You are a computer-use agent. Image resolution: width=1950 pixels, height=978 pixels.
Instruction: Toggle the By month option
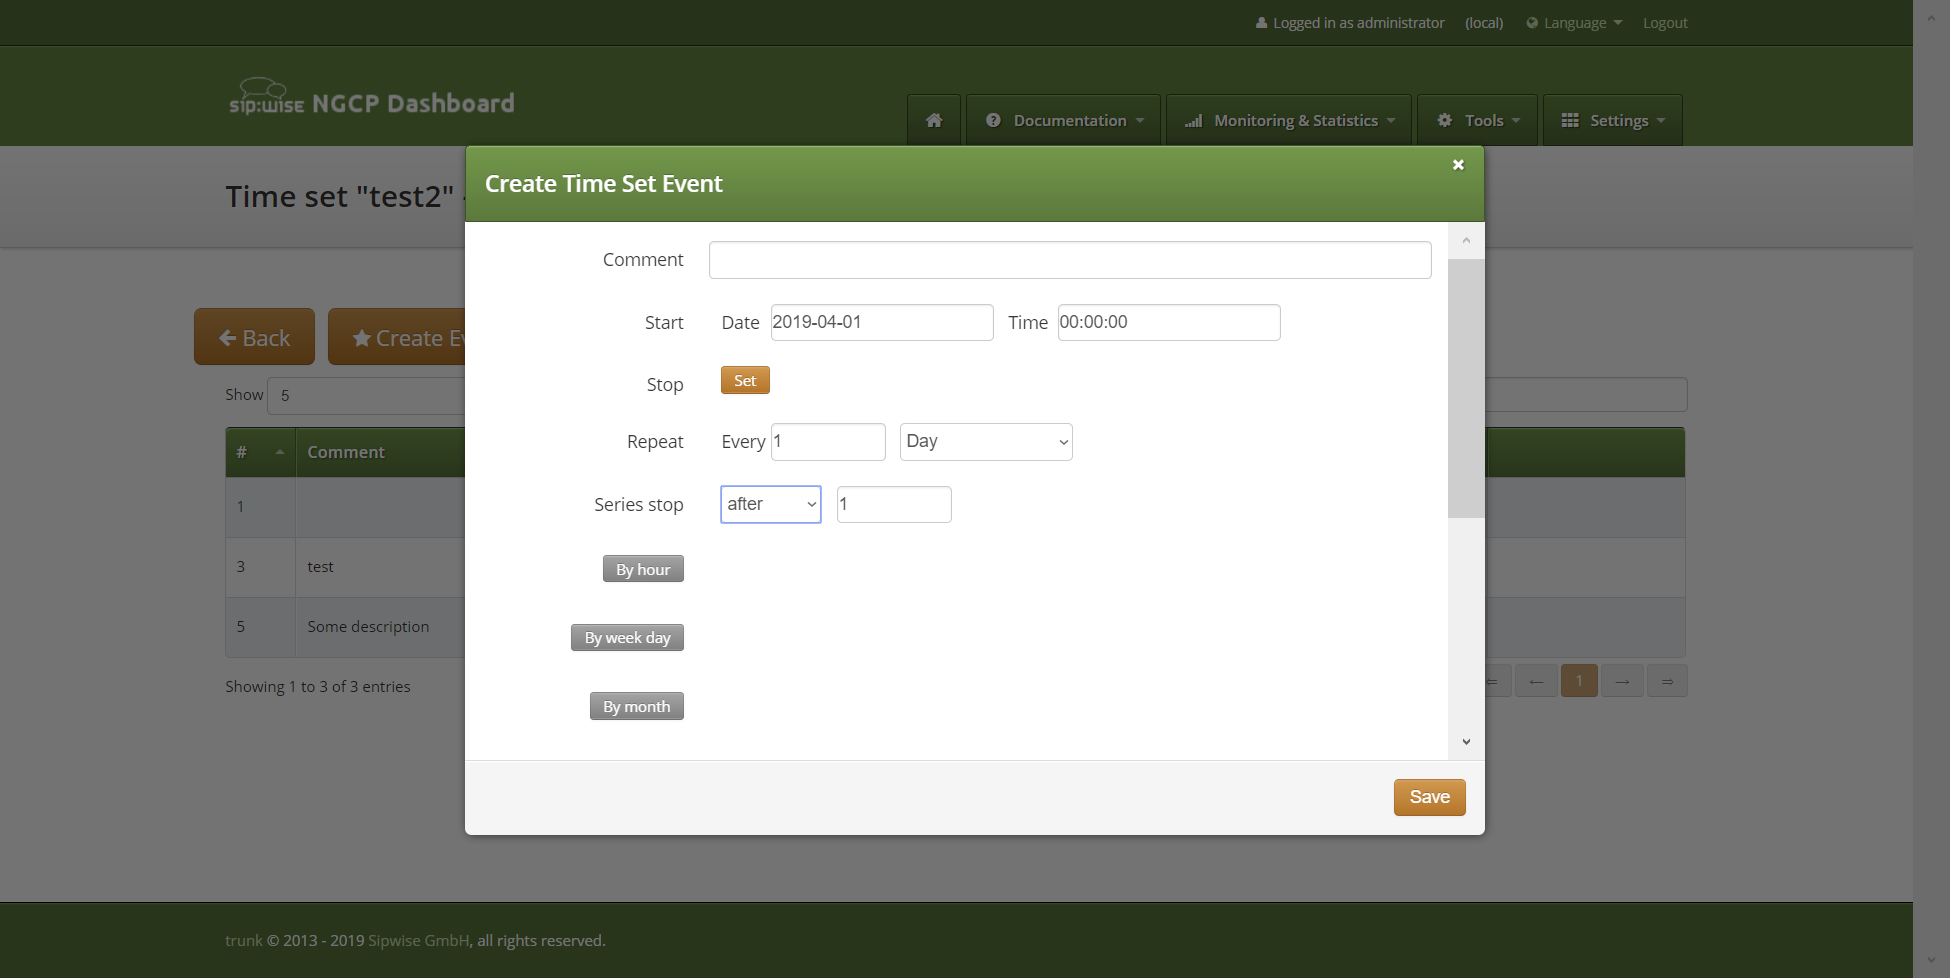(636, 707)
